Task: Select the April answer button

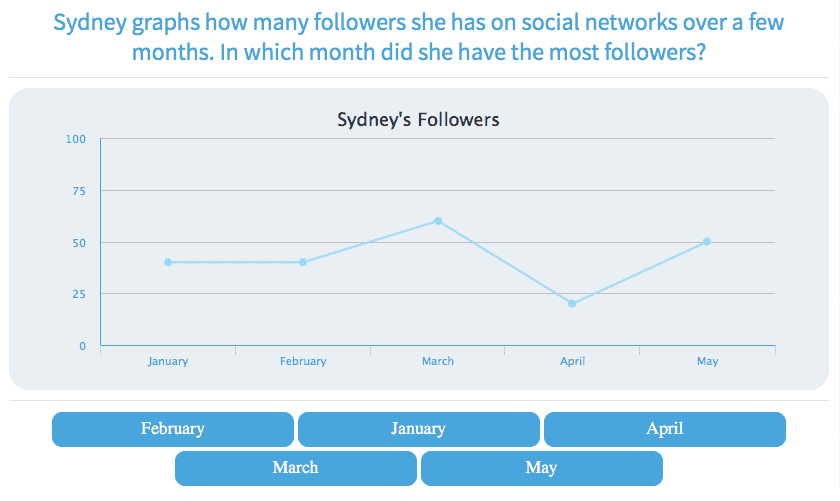Action: tap(665, 429)
